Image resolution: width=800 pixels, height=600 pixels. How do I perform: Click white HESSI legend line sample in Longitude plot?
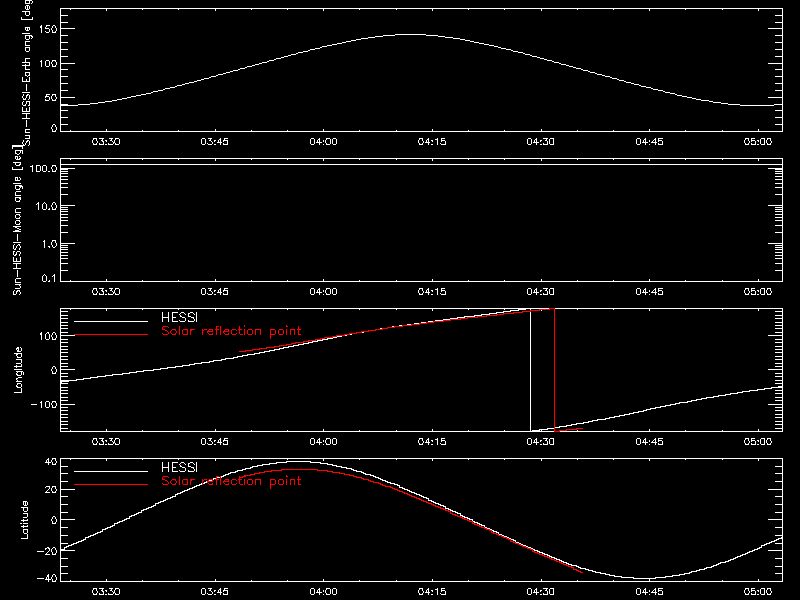111,321
